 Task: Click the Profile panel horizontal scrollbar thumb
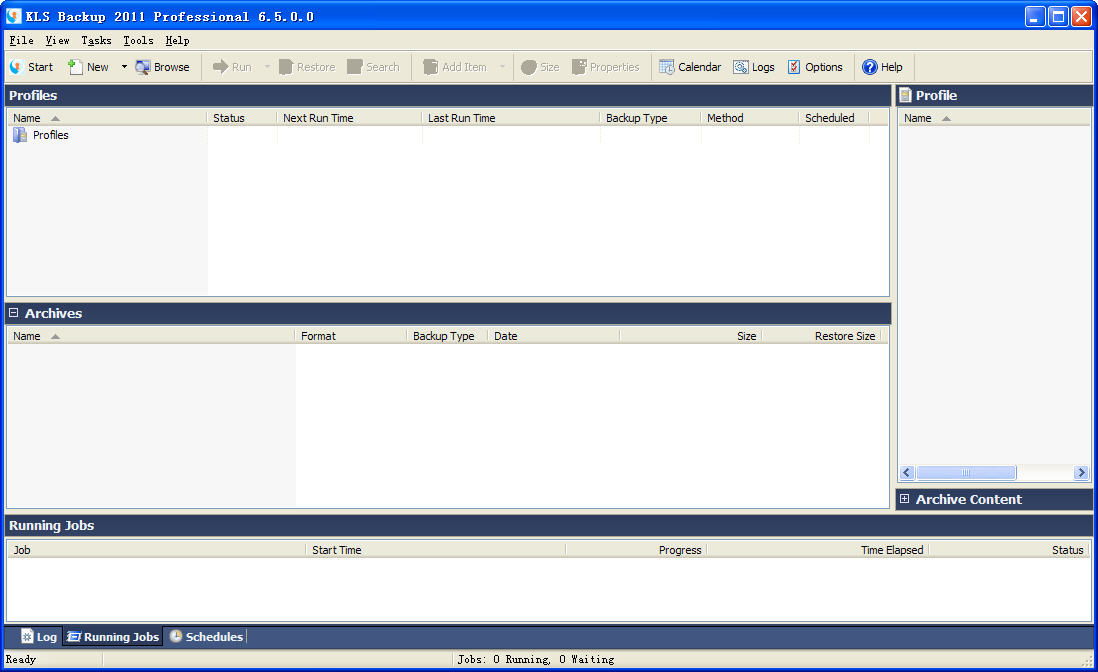point(966,472)
